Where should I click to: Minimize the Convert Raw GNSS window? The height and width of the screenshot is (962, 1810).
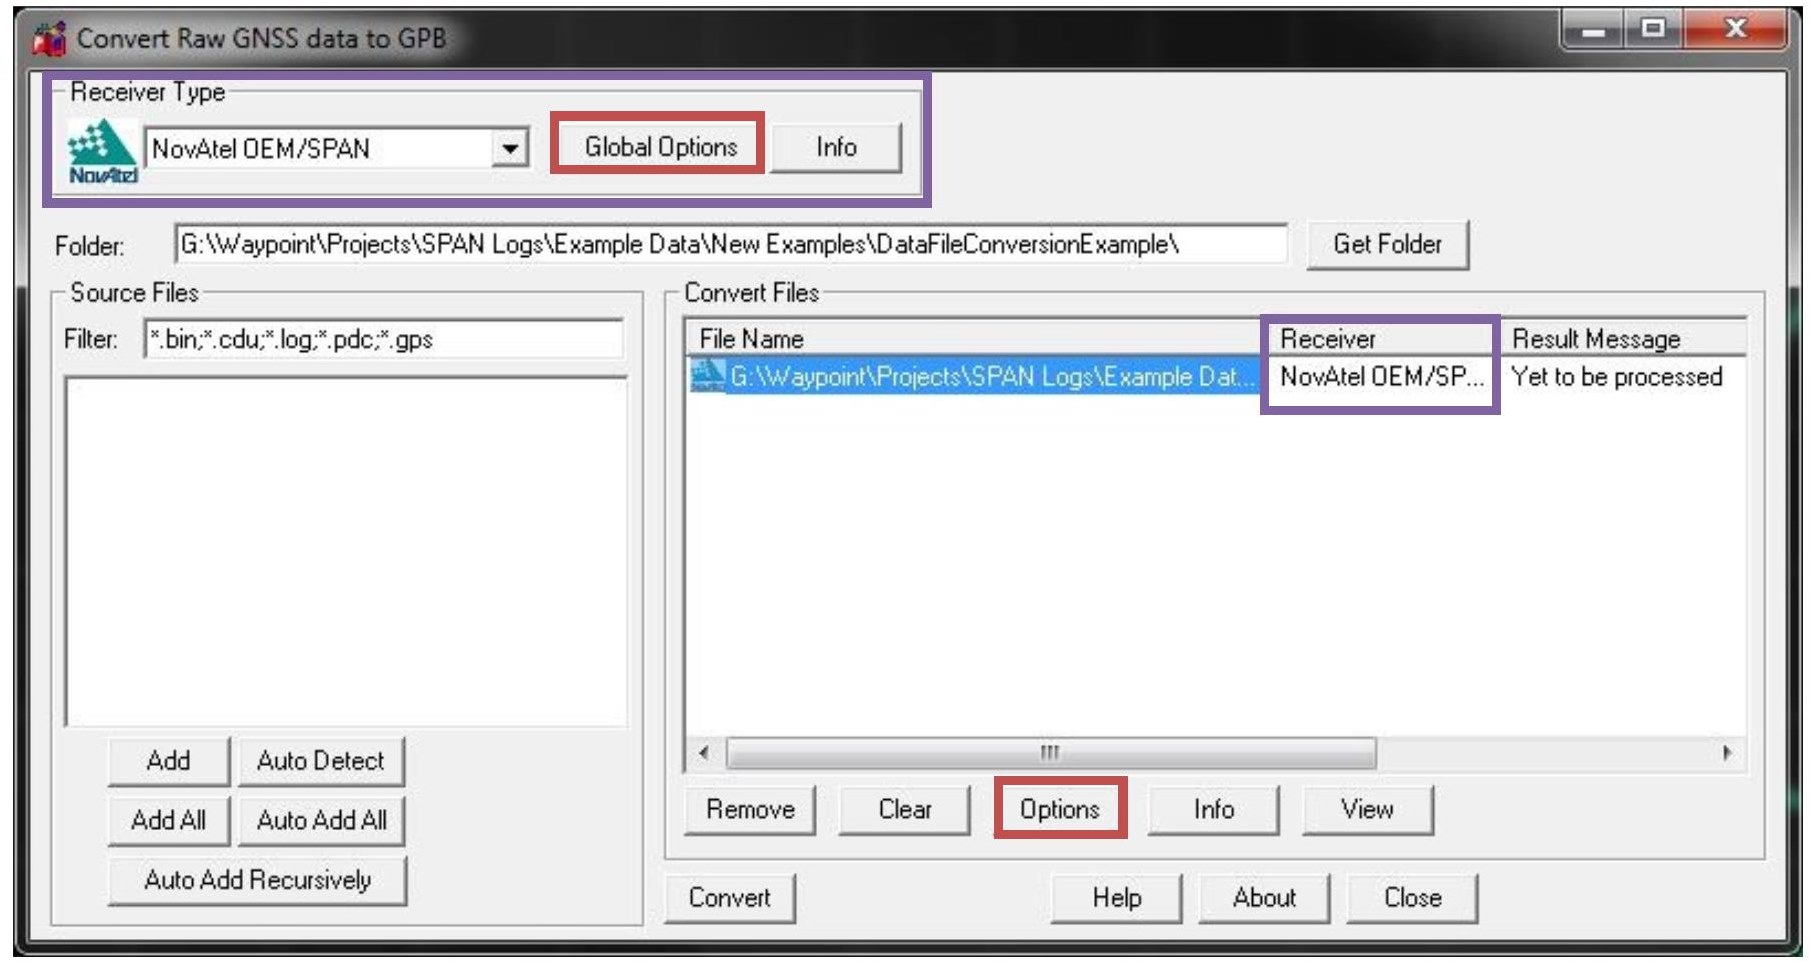coord(1592,30)
